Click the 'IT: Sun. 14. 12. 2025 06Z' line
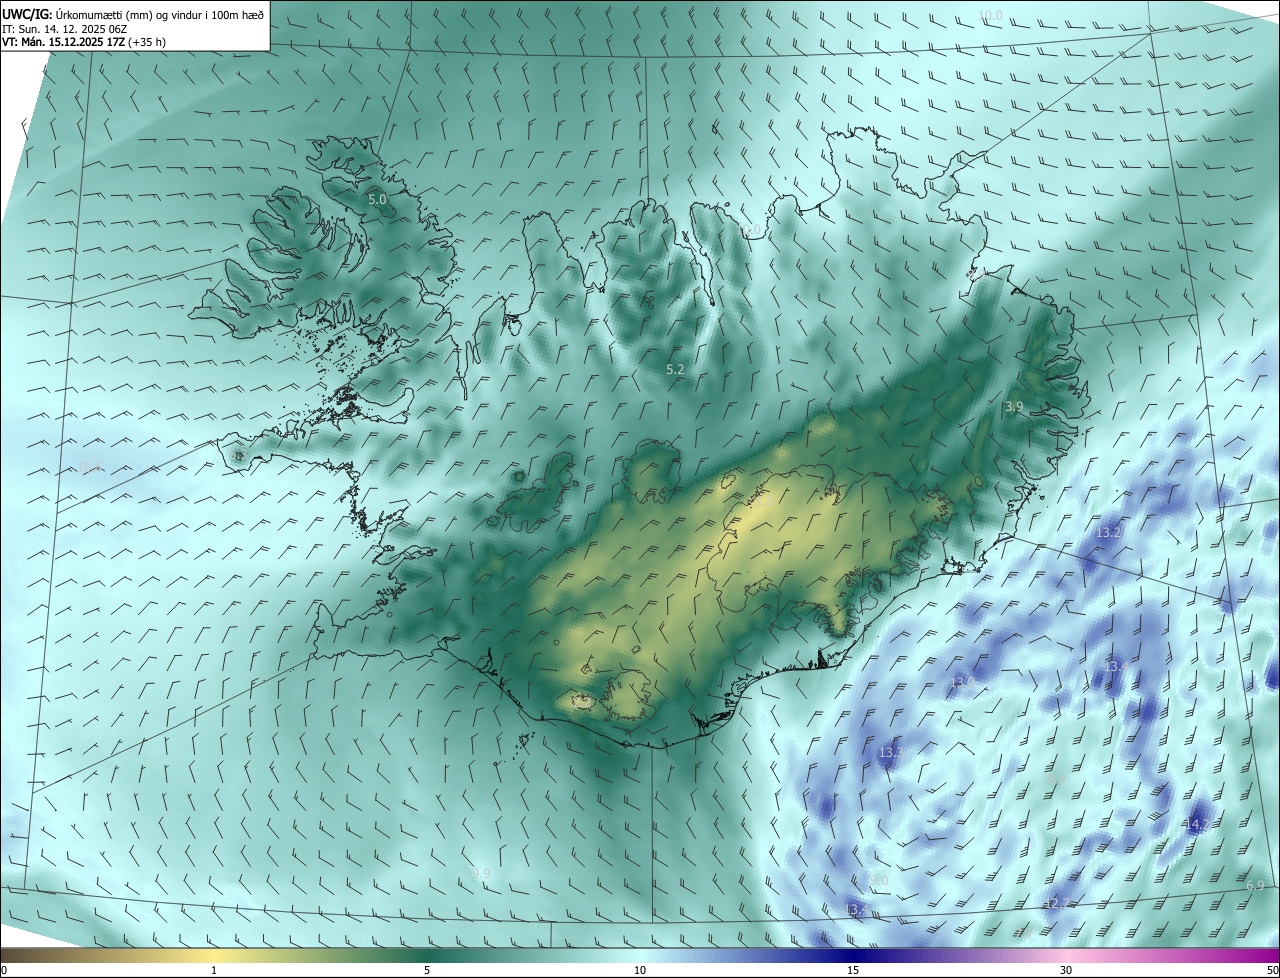The height and width of the screenshot is (978, 1280). [66, 28]
